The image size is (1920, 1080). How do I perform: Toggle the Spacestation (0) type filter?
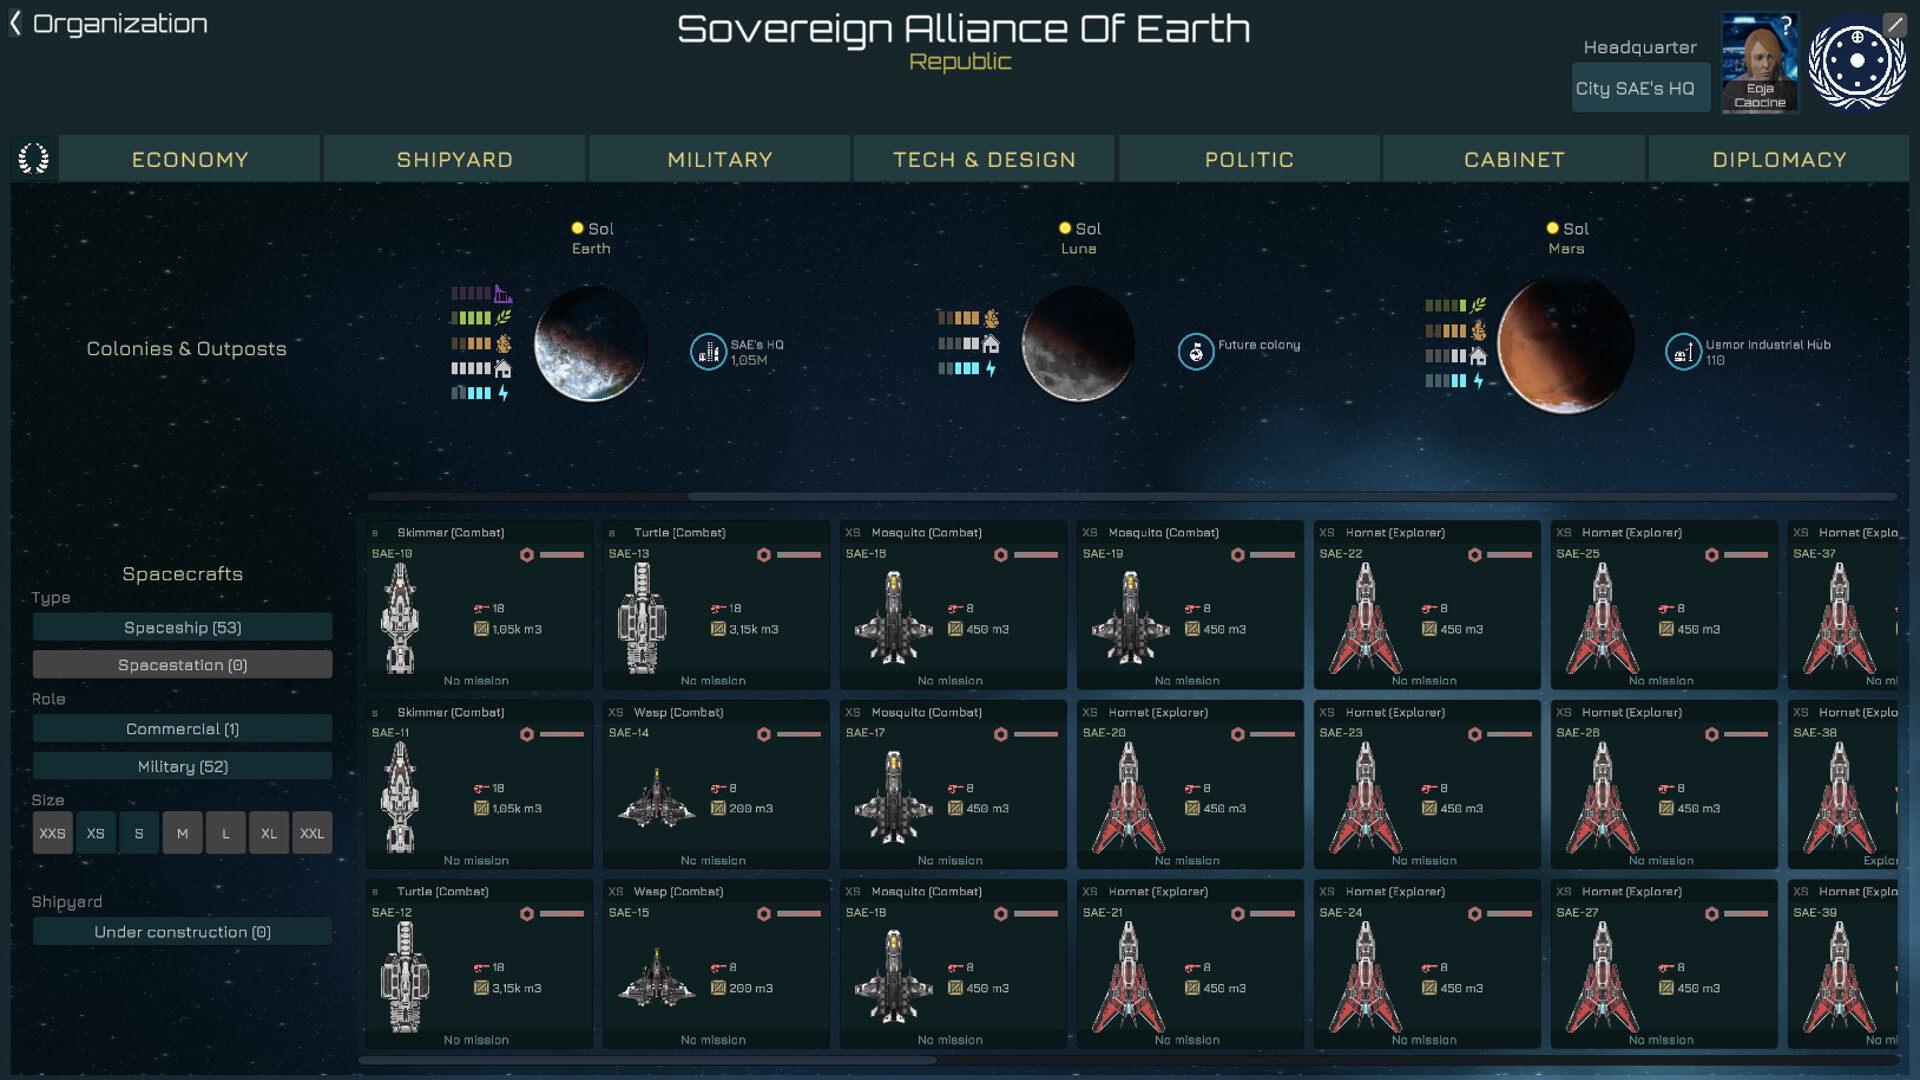182,665
